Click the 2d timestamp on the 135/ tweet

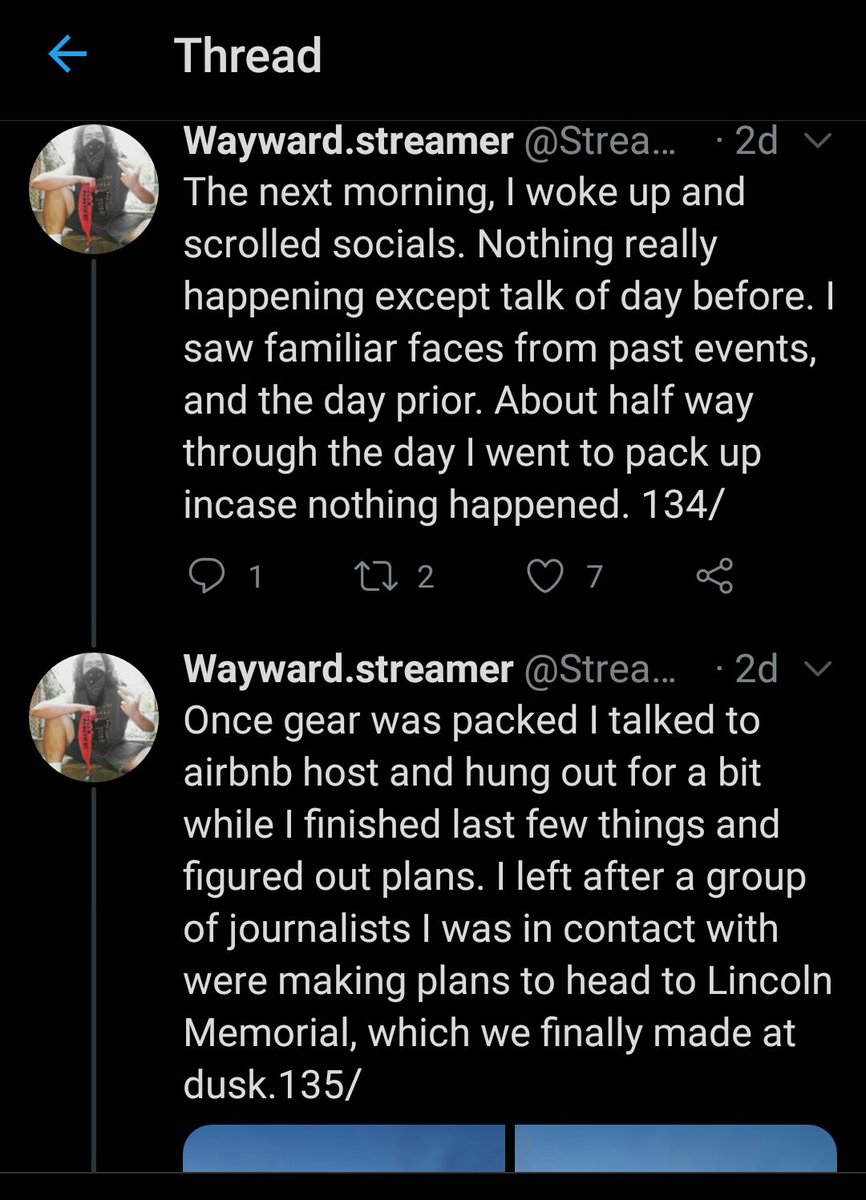[x=755, y=669]
